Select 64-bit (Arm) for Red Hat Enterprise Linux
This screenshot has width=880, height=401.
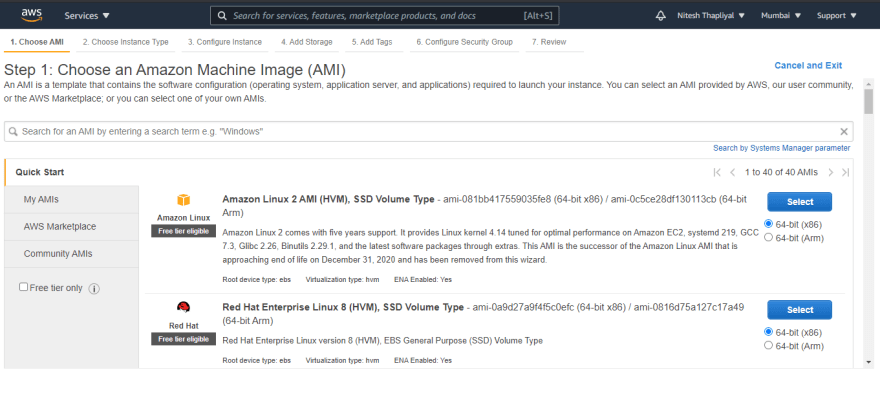(769, 345)
